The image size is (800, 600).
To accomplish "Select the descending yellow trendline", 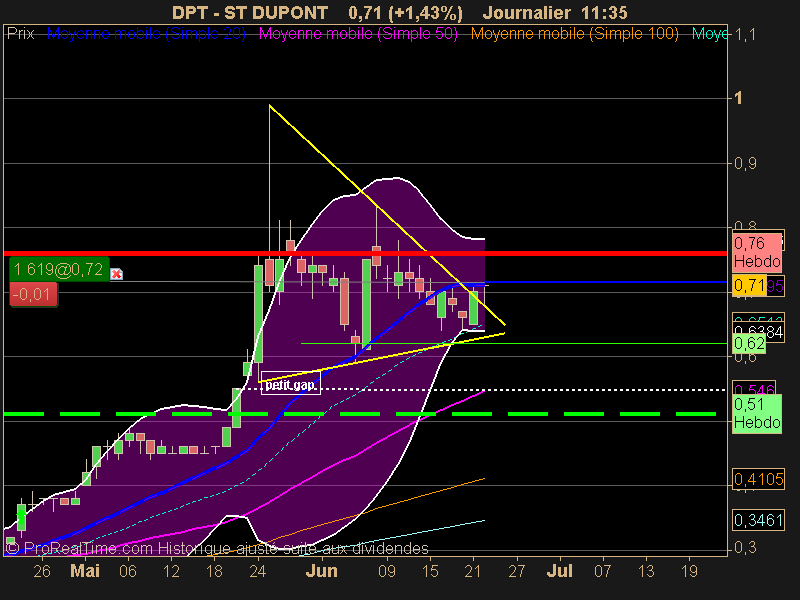I will 387,215.
